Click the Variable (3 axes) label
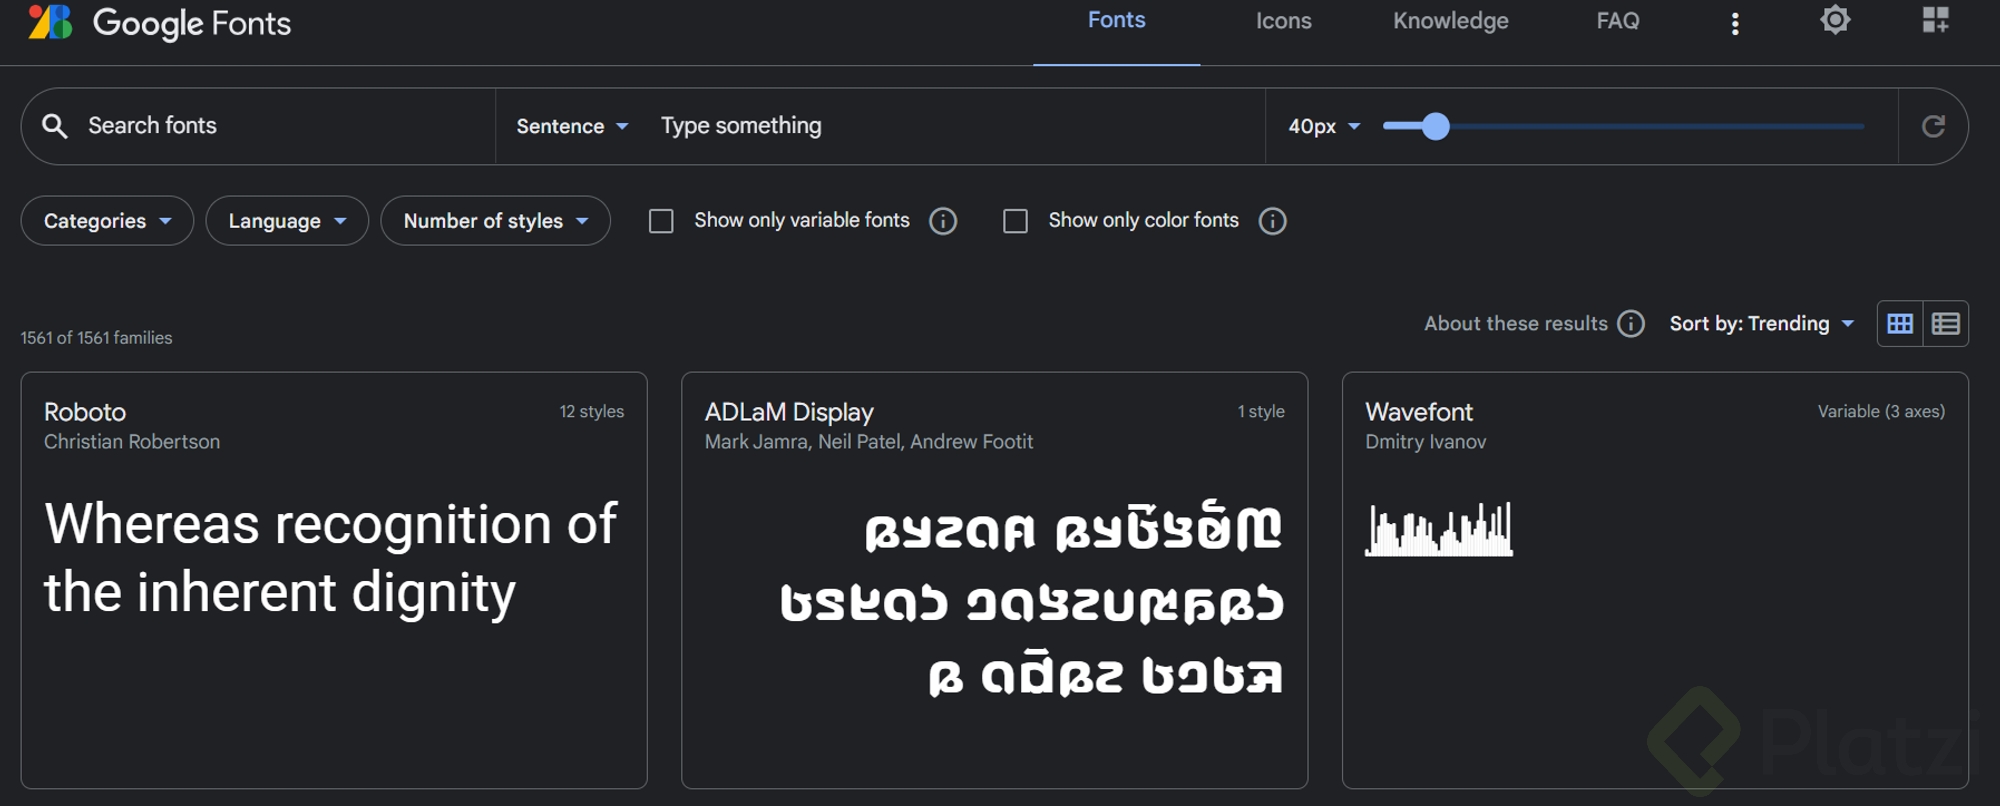Image resolution: width=2000 pixels, height=806 pixels. click(x=1881, y=412)
